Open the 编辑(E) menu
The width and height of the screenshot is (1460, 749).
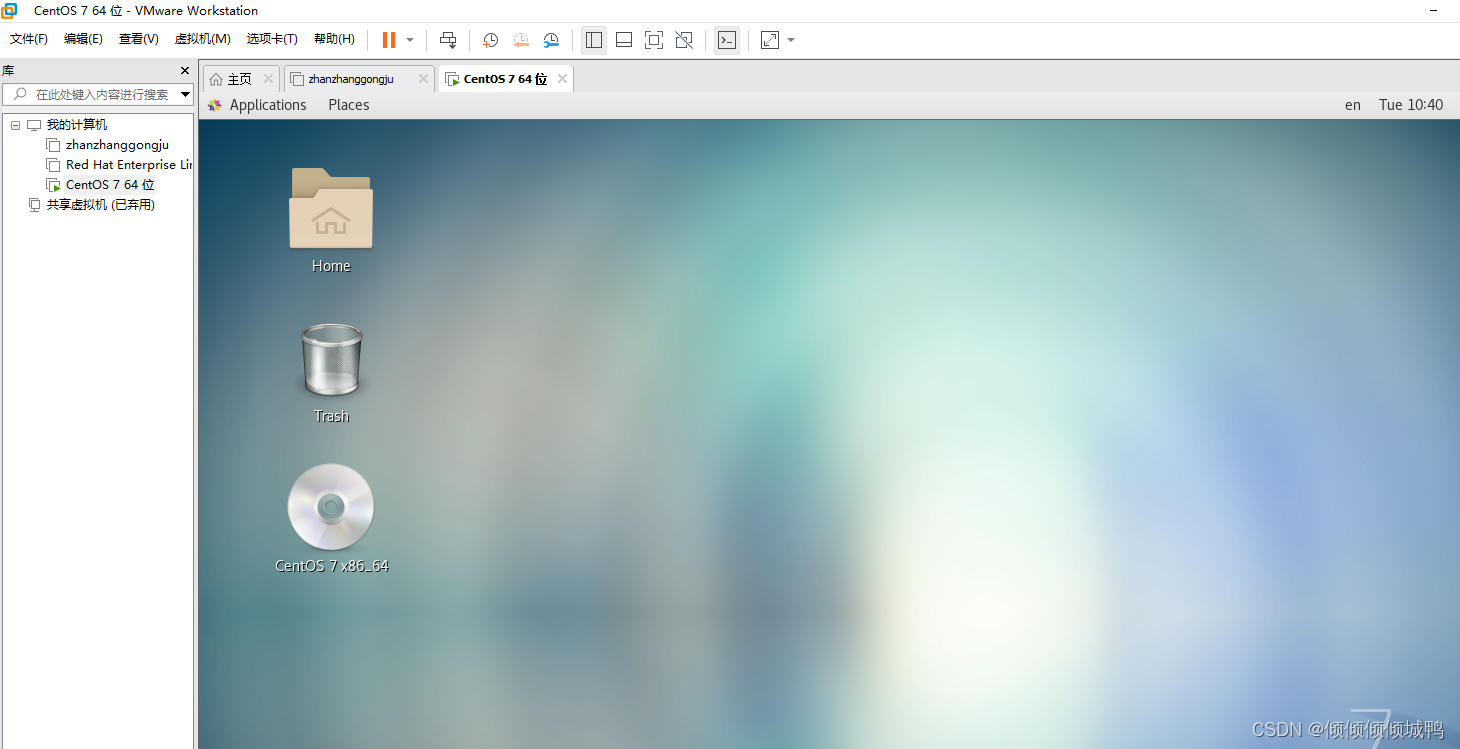83,39
